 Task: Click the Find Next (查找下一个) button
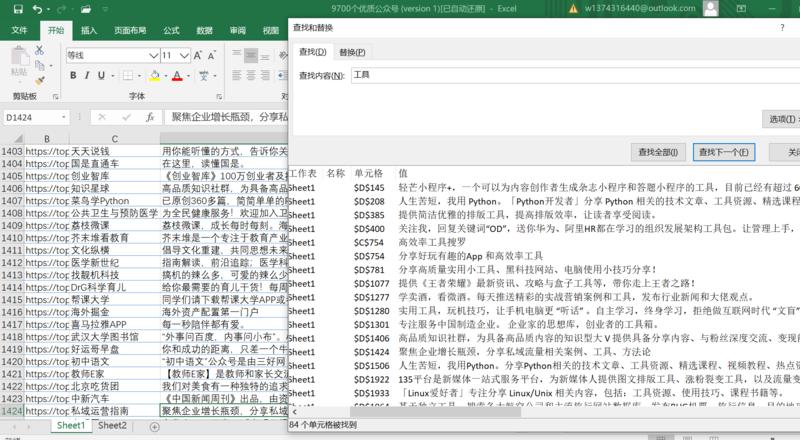tap(723, 152)
